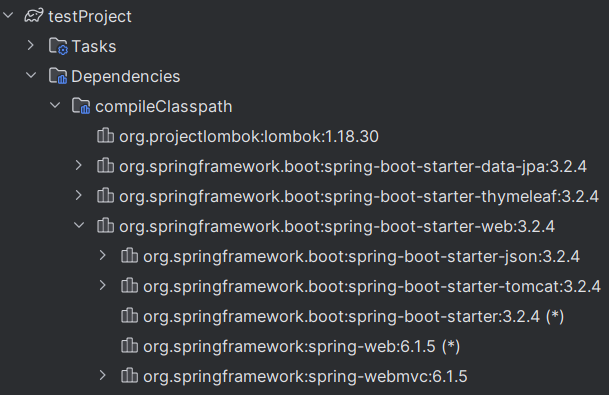
Task: Expand spring-boot-starter-tomcat dependency
Action: (x=103, y=285)
